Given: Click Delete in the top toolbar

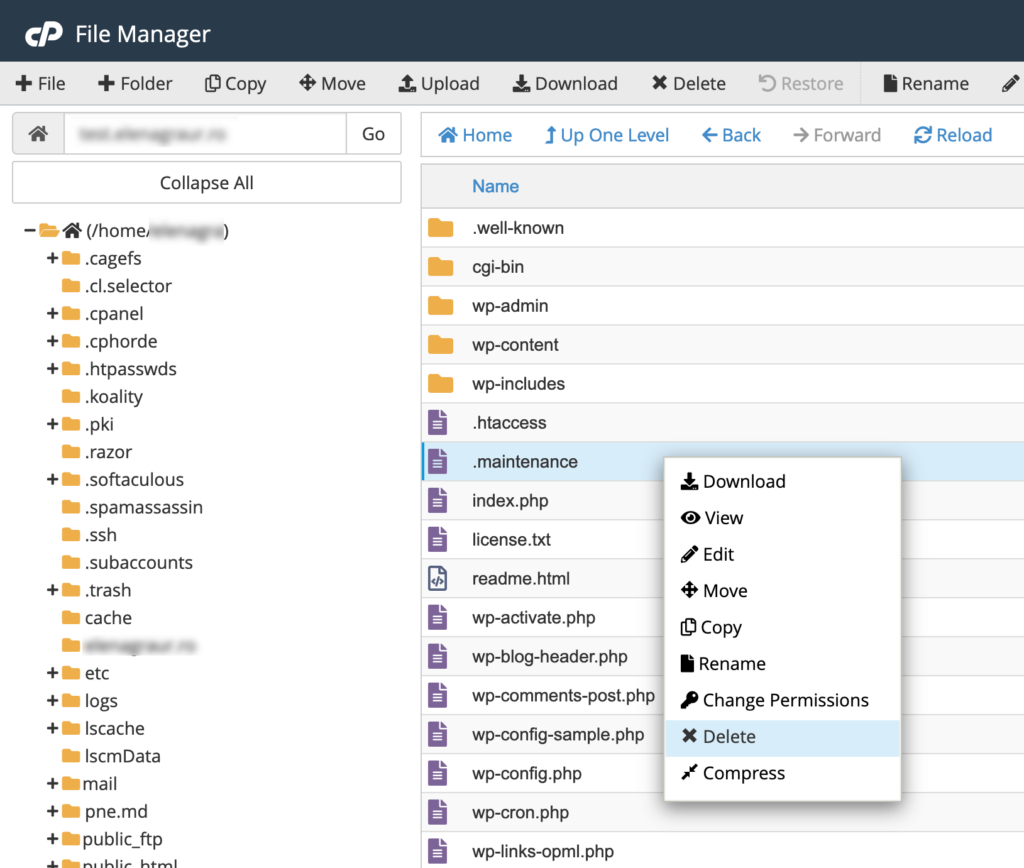Looking at the screenshot, I should click(689, 84).
